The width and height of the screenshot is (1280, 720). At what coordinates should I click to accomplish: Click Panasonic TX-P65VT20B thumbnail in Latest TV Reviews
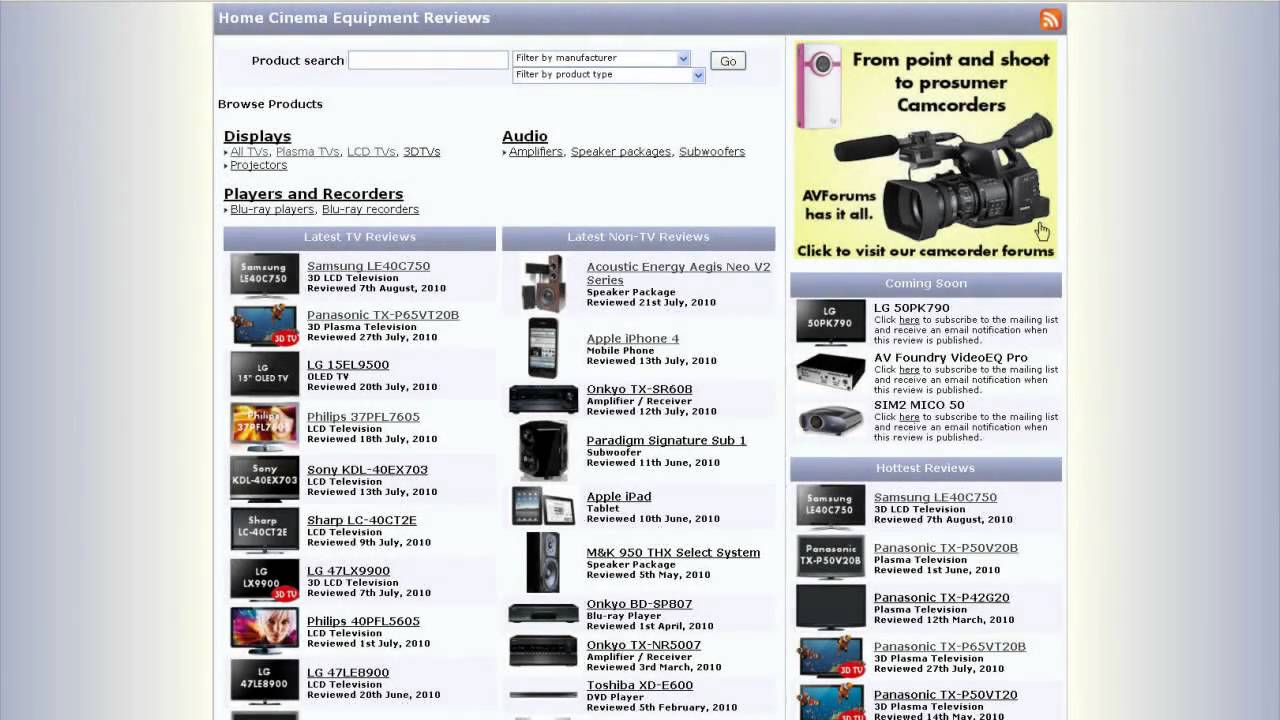[x=265, y=326]
